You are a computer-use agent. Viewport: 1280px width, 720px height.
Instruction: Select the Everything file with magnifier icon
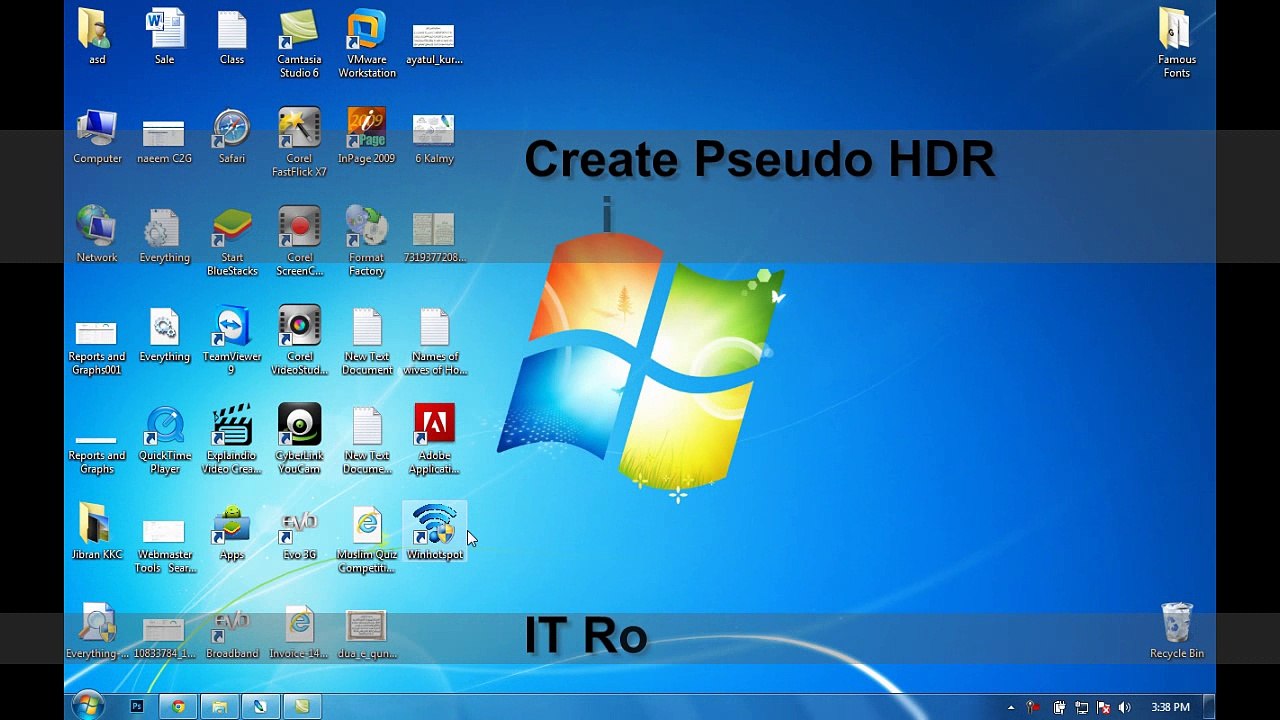165,334
